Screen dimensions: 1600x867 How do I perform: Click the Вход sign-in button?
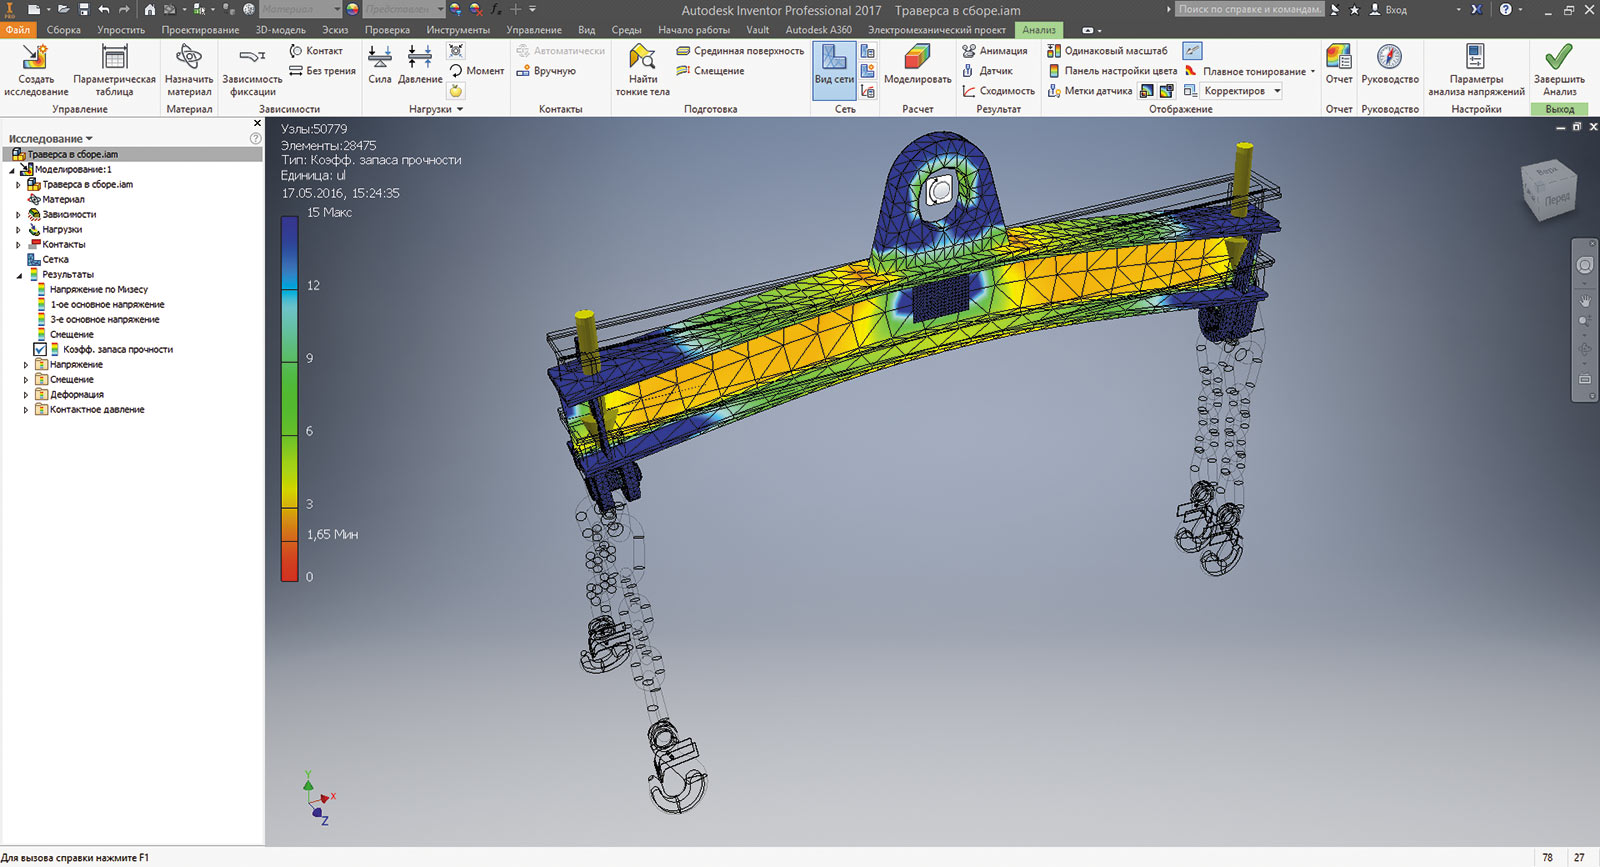click(1388, 9)
